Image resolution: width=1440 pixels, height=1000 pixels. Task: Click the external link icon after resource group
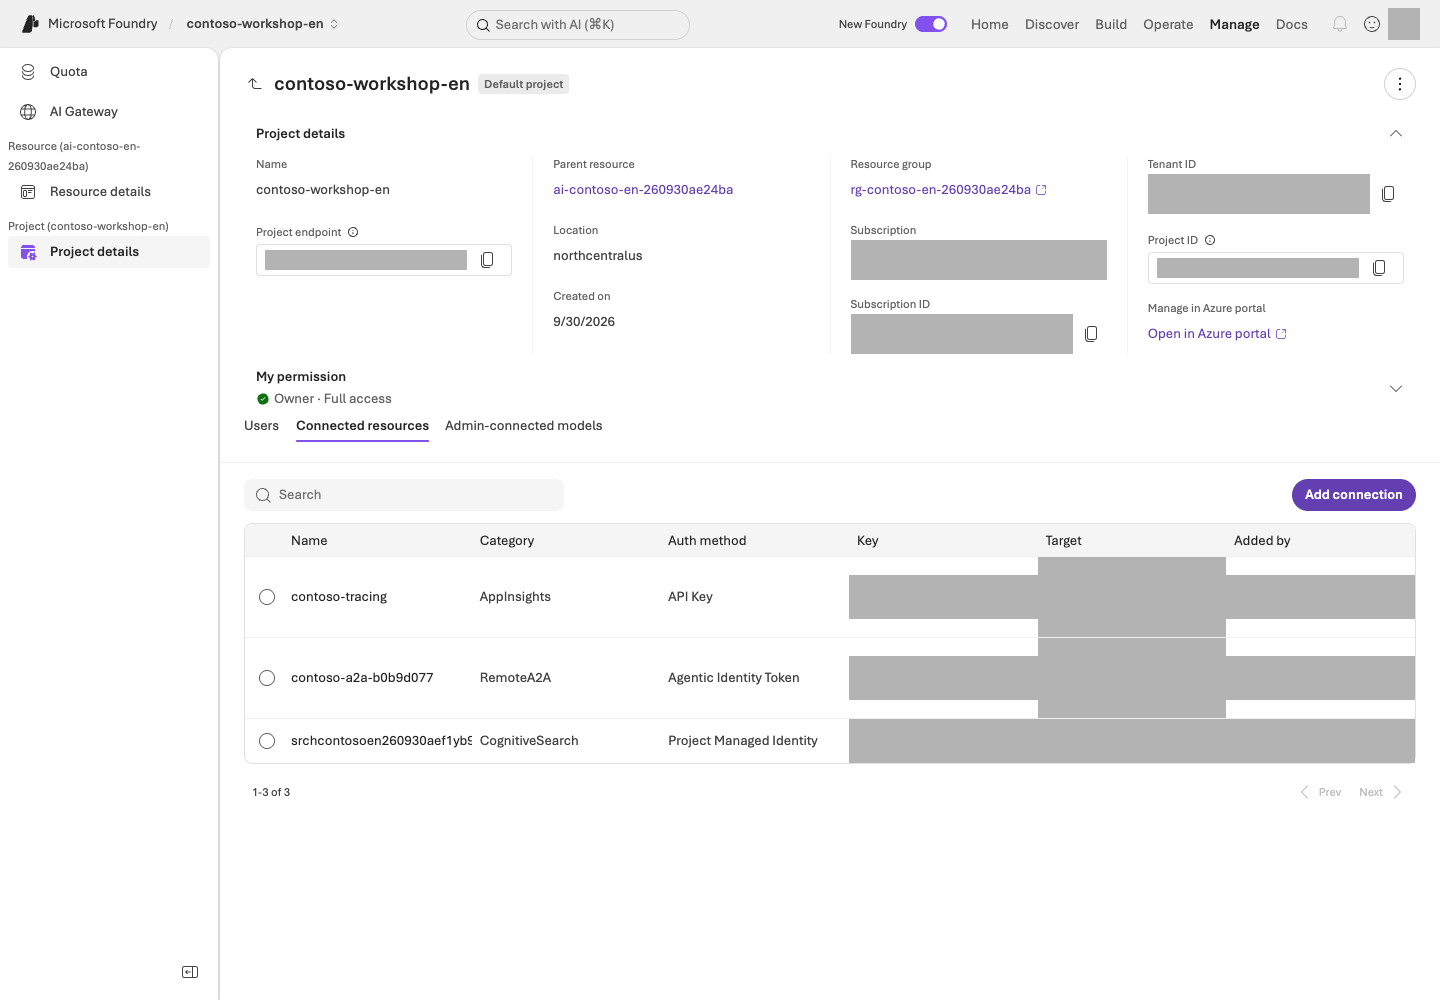(x=1041, y=190)
